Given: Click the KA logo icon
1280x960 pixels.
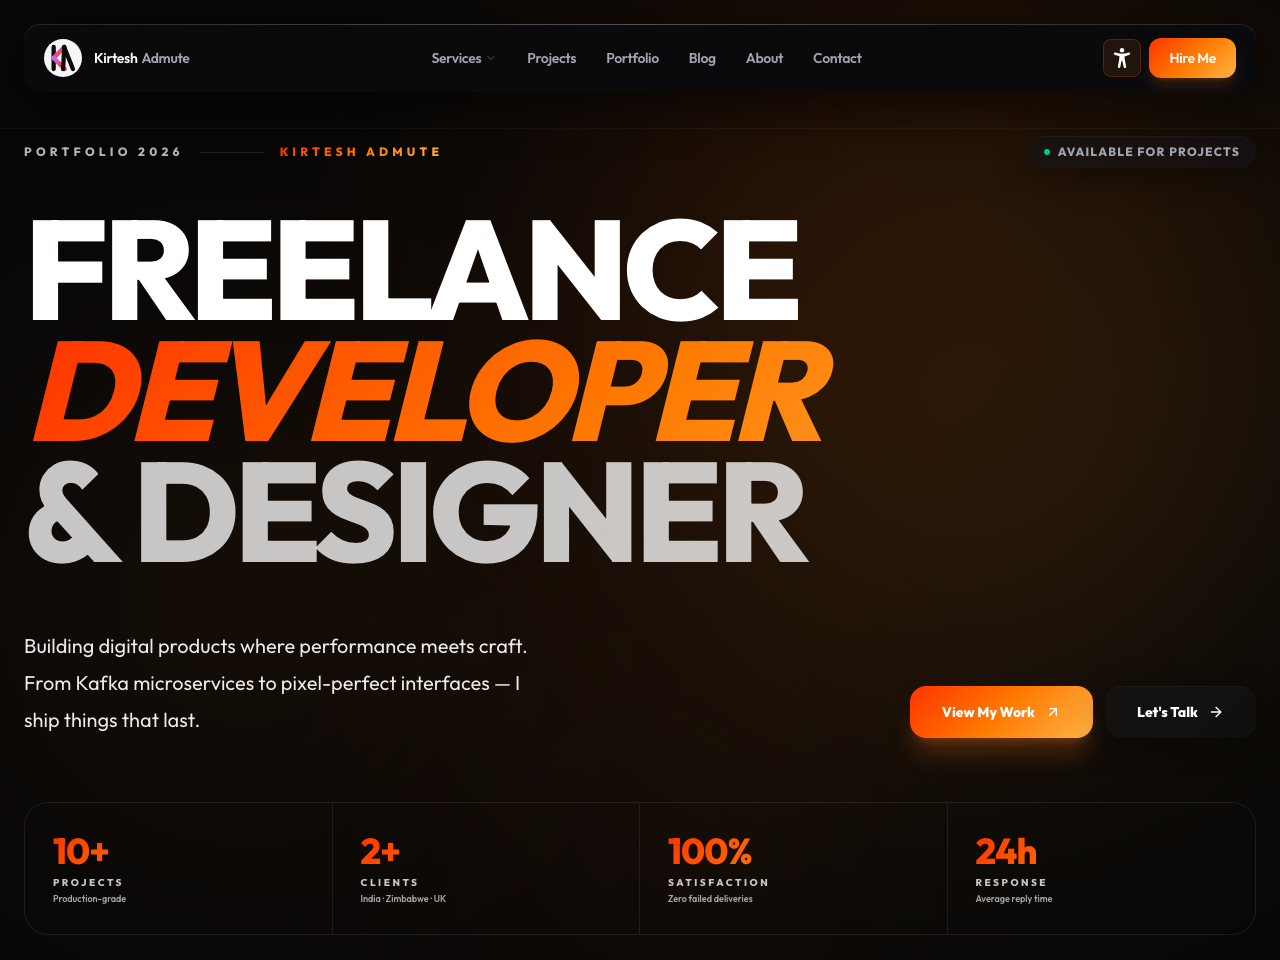Looking at the screenshot, I should coord(63,58).
